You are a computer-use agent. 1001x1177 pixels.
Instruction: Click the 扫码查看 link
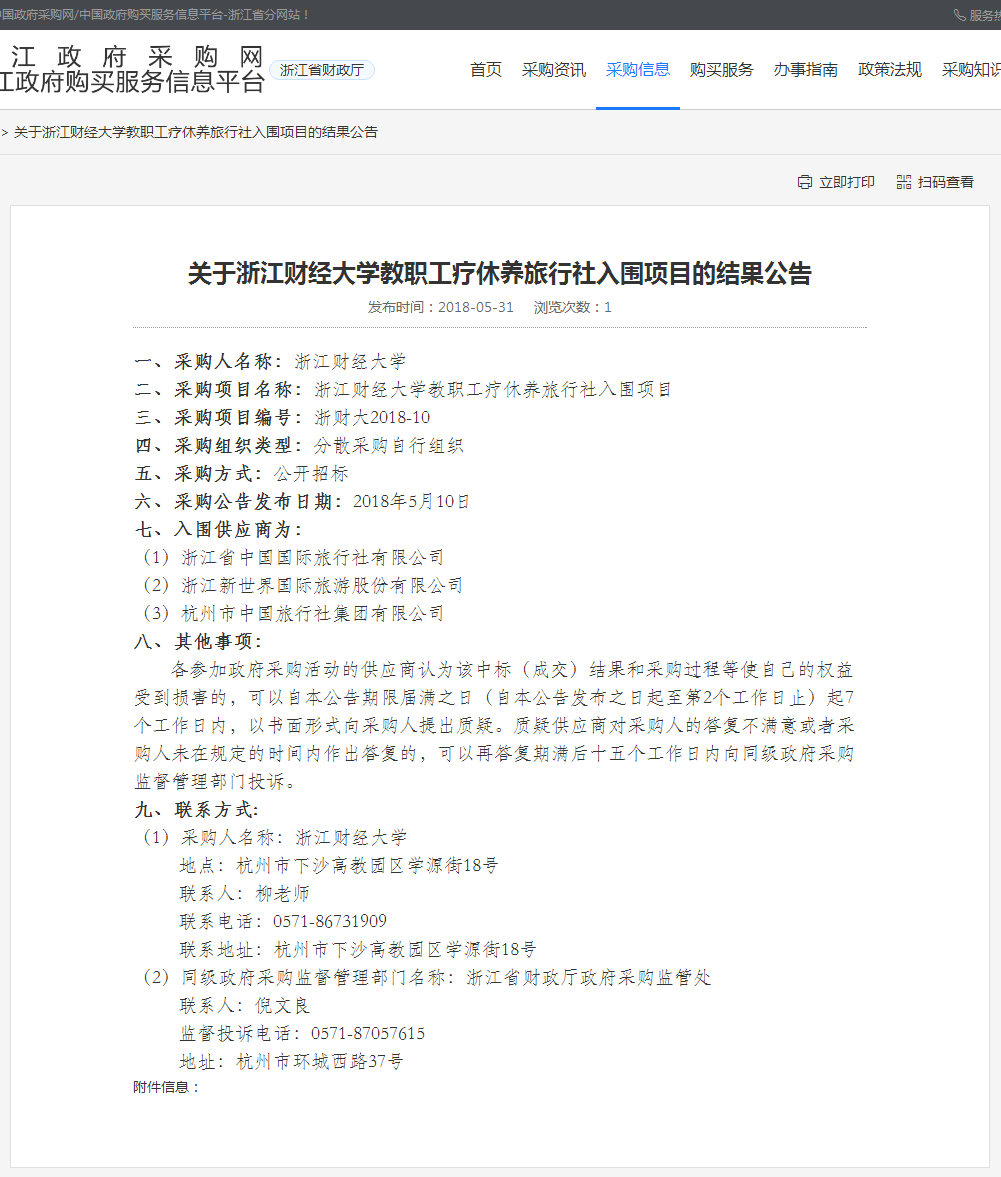click(945, 182)
